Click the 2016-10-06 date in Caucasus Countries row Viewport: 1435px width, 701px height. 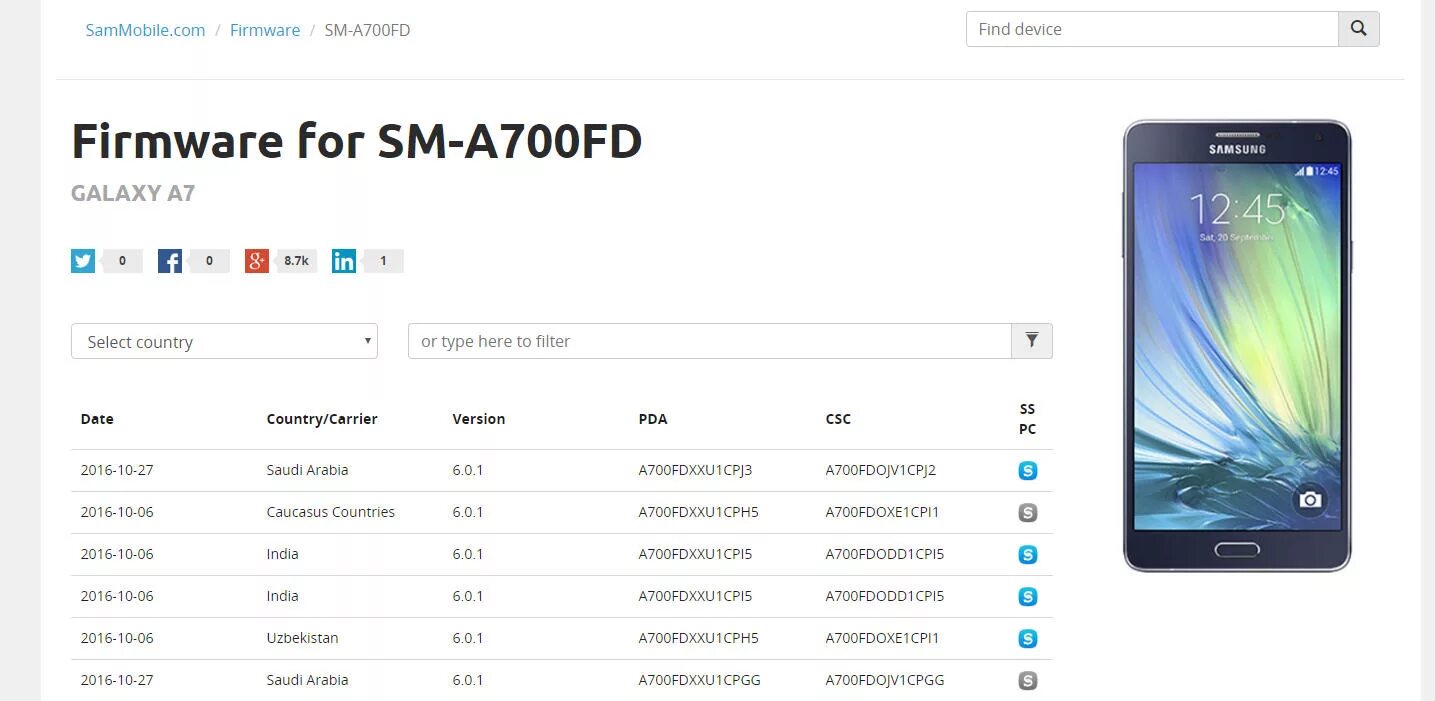point(117,512)
